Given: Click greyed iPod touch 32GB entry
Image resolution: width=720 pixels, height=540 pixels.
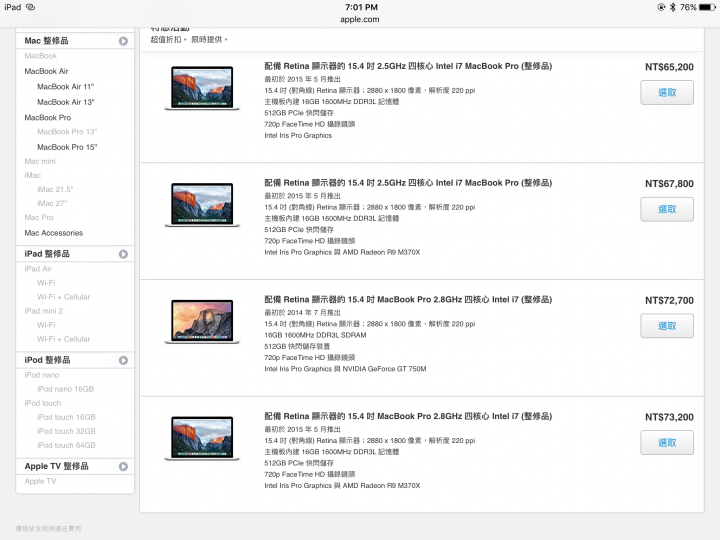Looking at the screenshot, I should pos(66,431).
